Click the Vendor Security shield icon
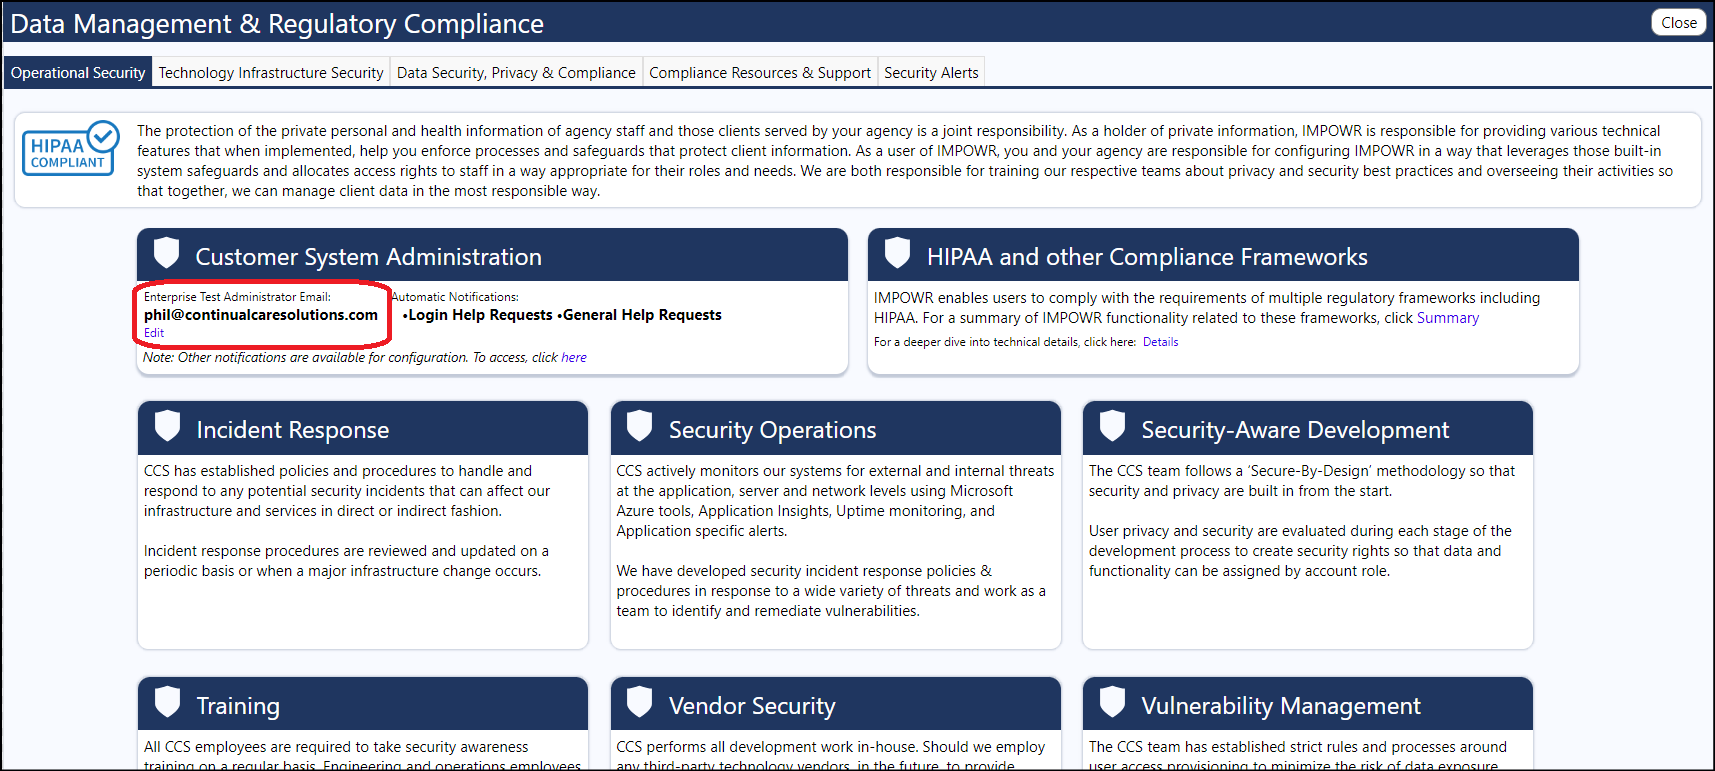This screenshot has width=1715, height=771. click(640, 702)
